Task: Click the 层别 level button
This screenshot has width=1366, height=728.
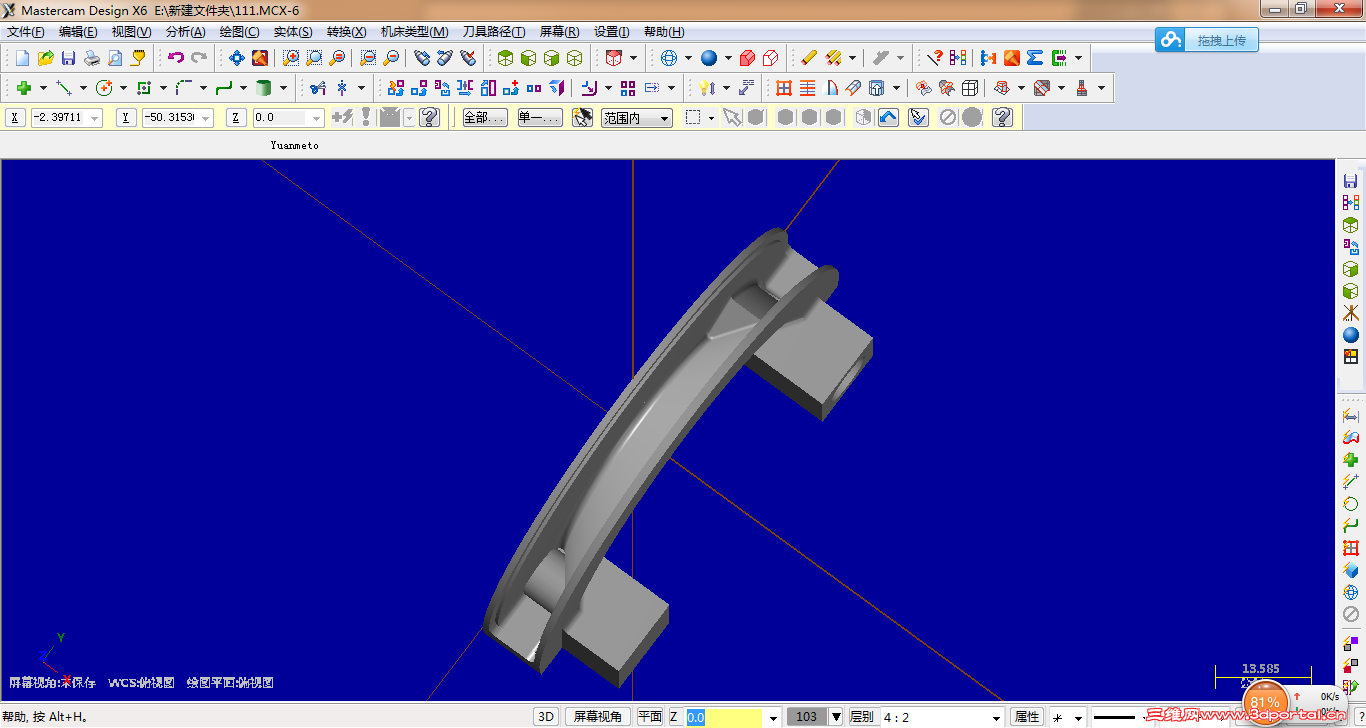Action: 862,717
